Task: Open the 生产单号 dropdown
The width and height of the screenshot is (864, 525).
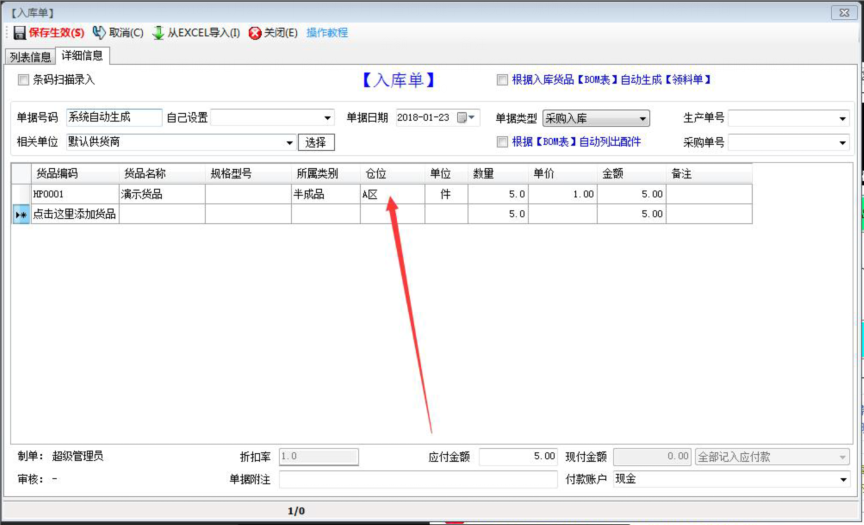Action: point(842,118)
